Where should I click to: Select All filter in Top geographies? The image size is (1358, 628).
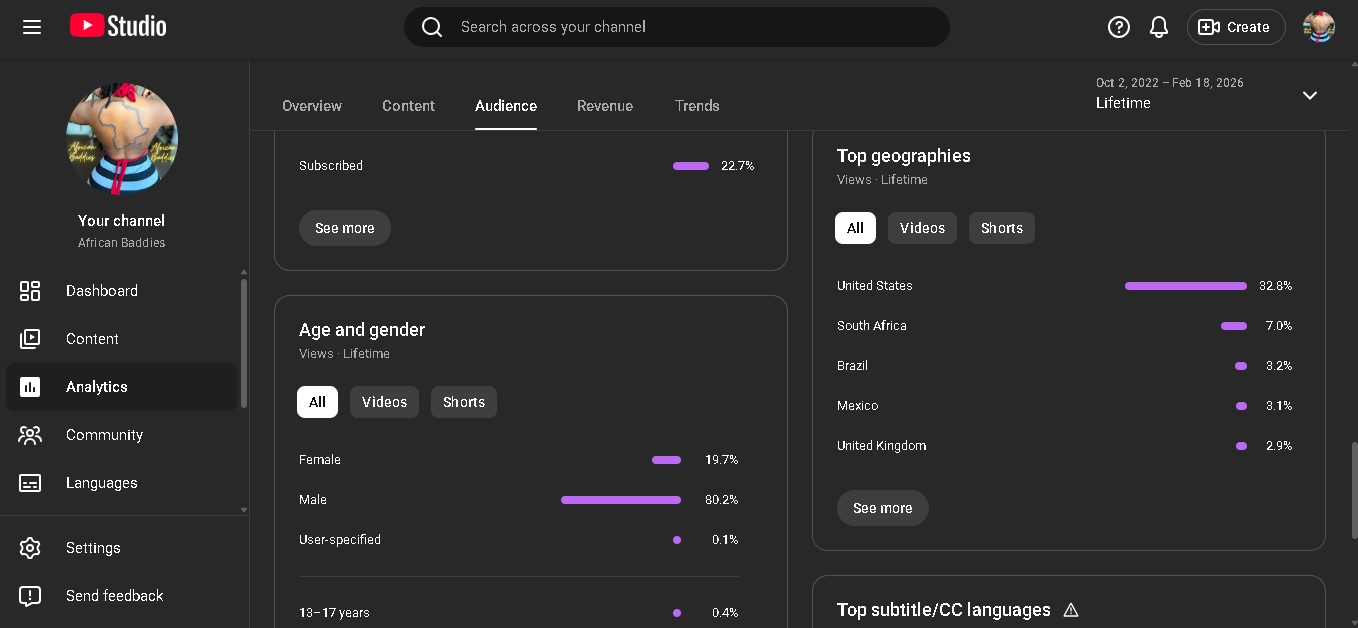(x=855, y=228)
